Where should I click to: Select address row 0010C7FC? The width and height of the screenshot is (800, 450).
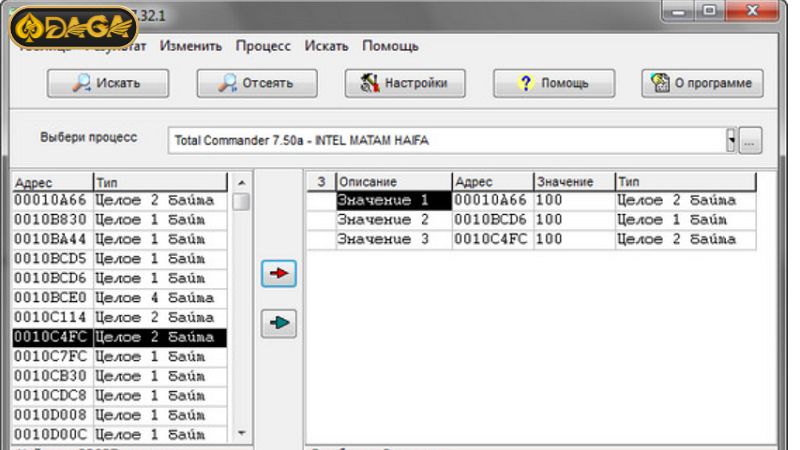120,357
